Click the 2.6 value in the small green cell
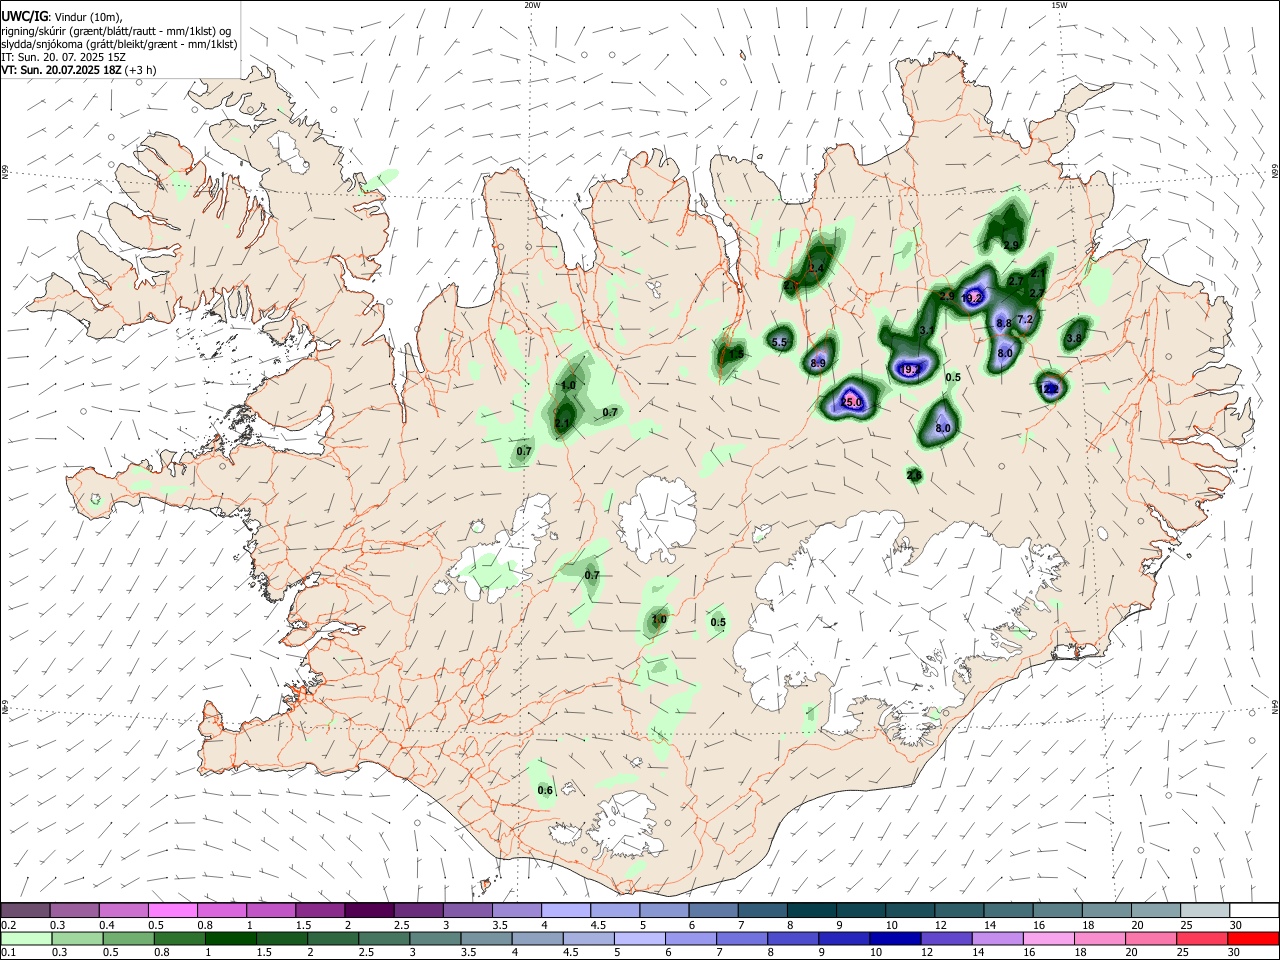 click(914, 475)
